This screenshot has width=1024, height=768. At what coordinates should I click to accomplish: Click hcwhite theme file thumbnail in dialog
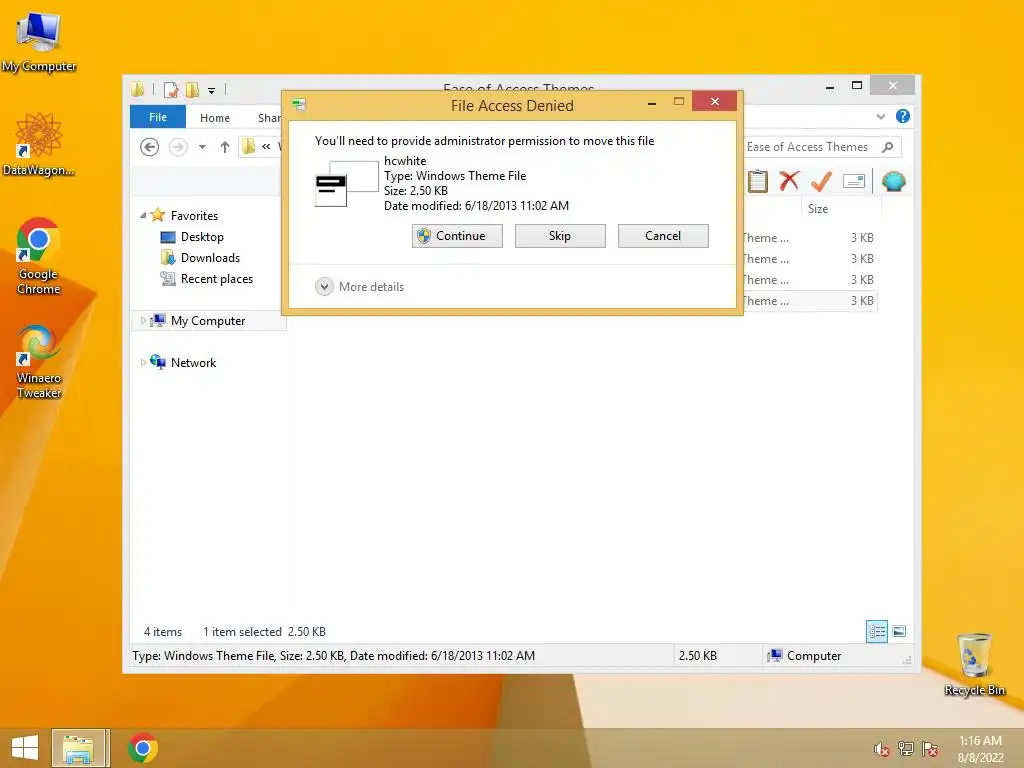coord(347,184)
